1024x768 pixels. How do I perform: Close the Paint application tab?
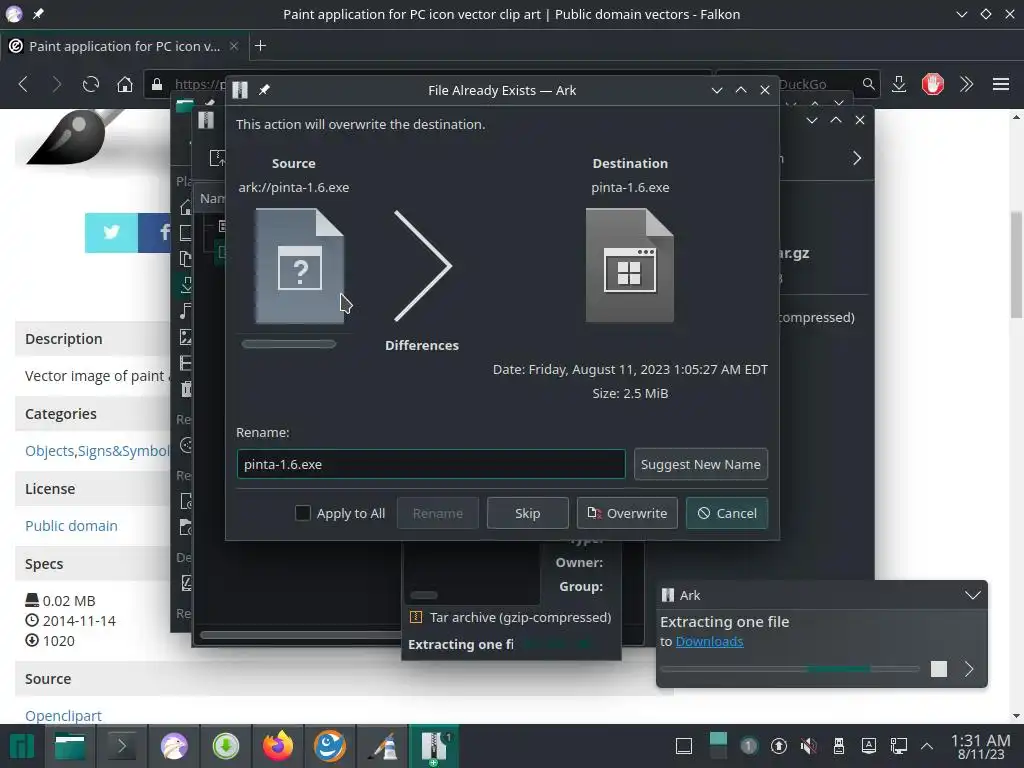[234, 46]
